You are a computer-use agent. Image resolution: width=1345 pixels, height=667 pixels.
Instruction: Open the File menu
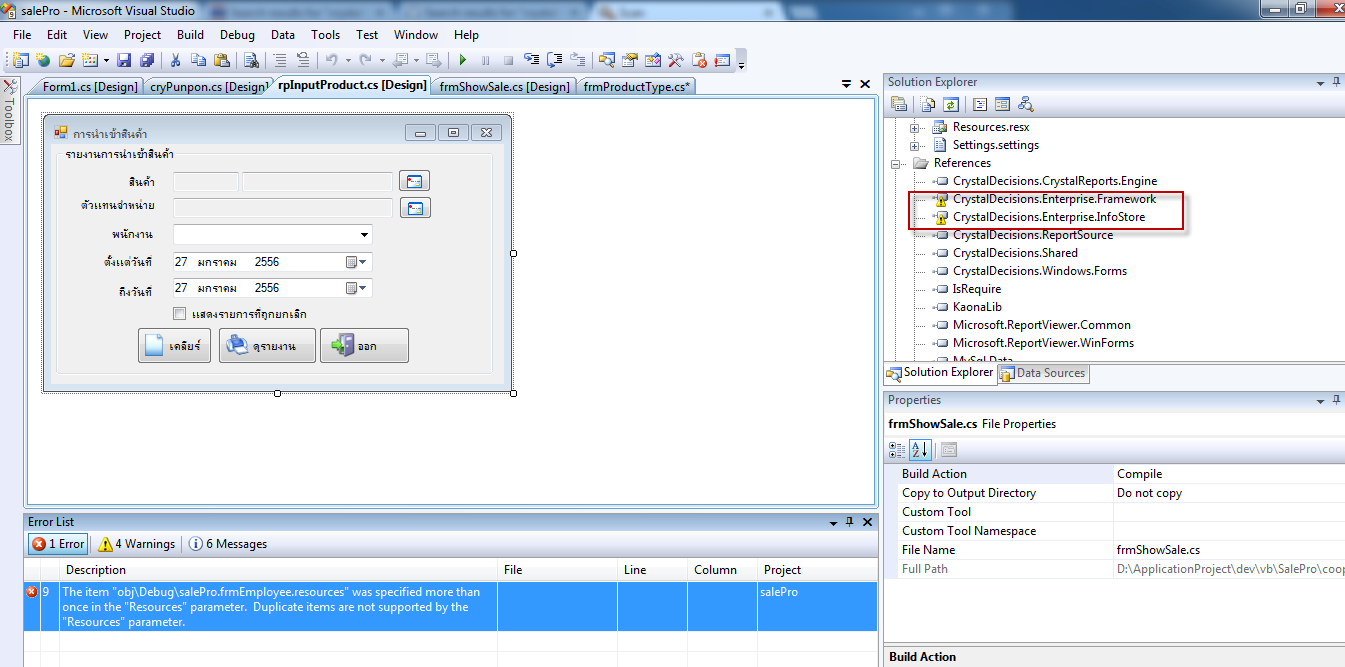(x=22, y=35)
